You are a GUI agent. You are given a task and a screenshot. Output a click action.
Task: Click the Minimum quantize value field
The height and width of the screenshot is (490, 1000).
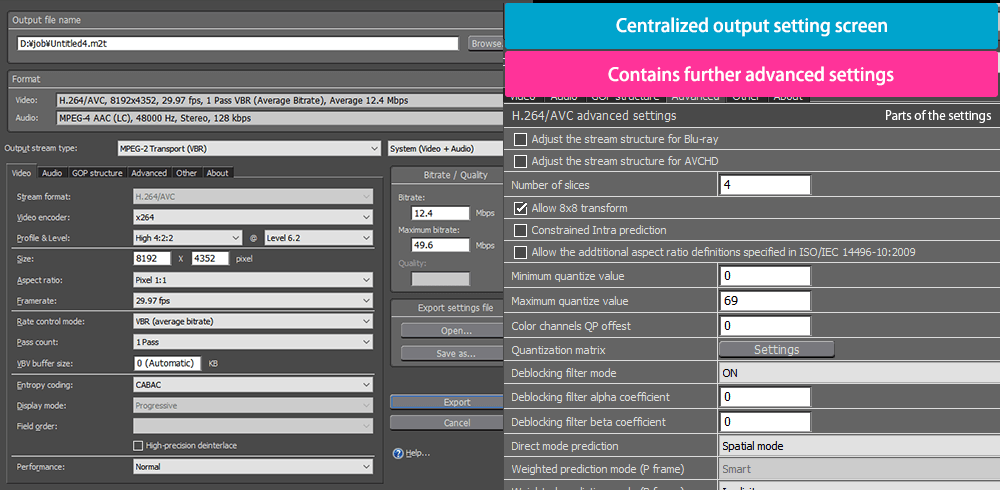tap(765, 276)
